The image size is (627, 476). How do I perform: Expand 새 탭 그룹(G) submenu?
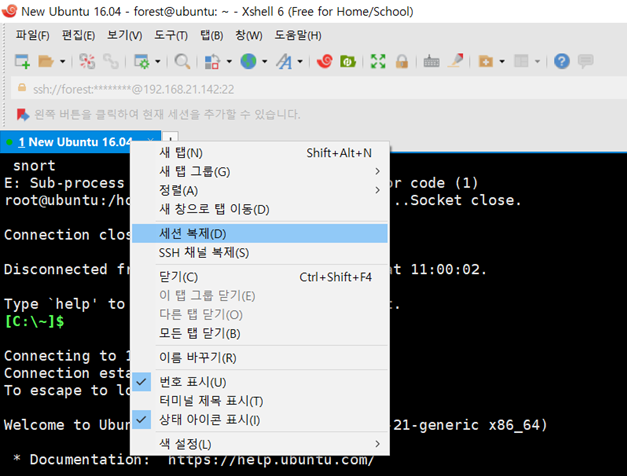coord(260,172)
